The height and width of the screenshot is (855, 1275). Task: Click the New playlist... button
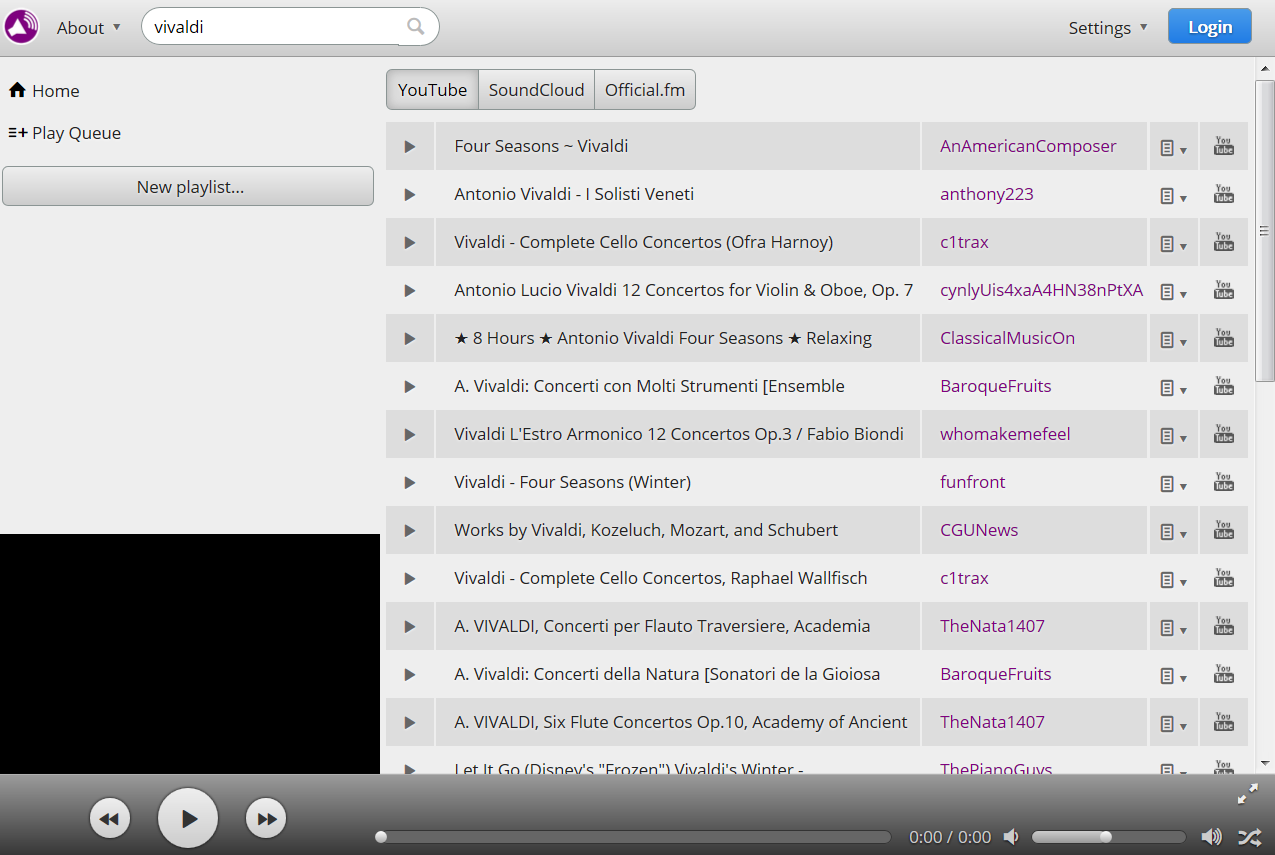click(188, 187)
